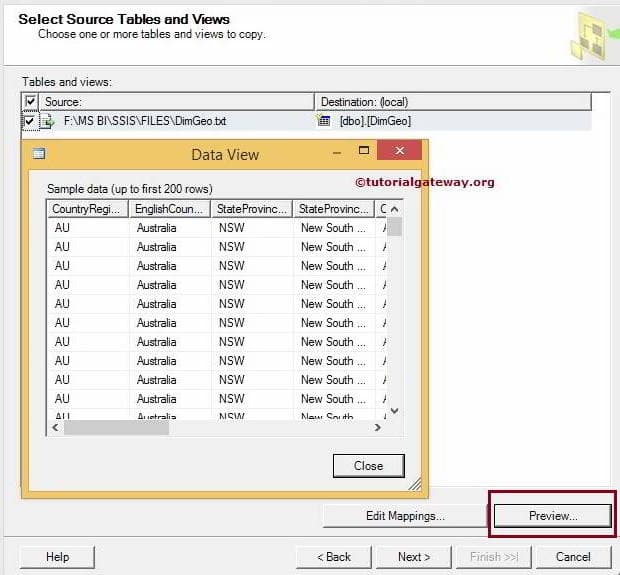Select the CountryRegi... column header
The width and height of the screenshot is (620, 575).
coord(88,209)
